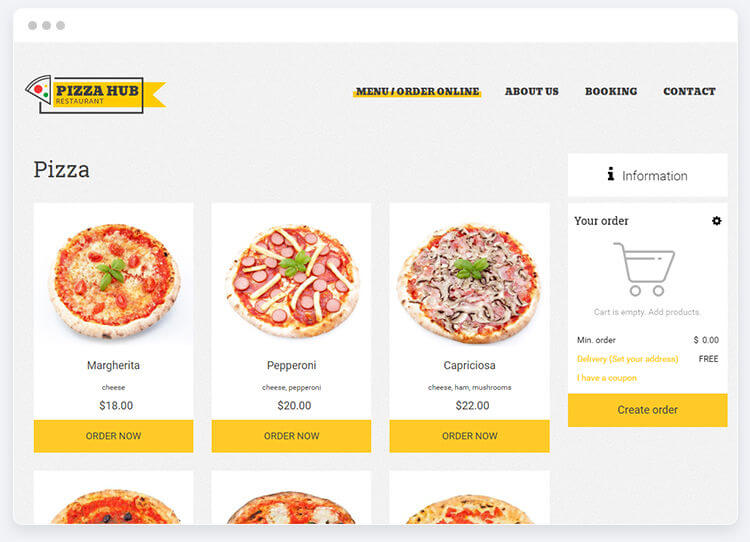
Task: Click 'I have a coupon' link
Action: pyautogui.click(x=607, y=378)
